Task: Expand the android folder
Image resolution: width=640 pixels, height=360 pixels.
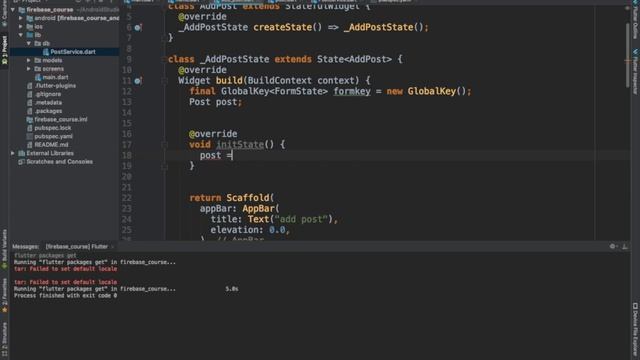Action: [x=21, y=18]
